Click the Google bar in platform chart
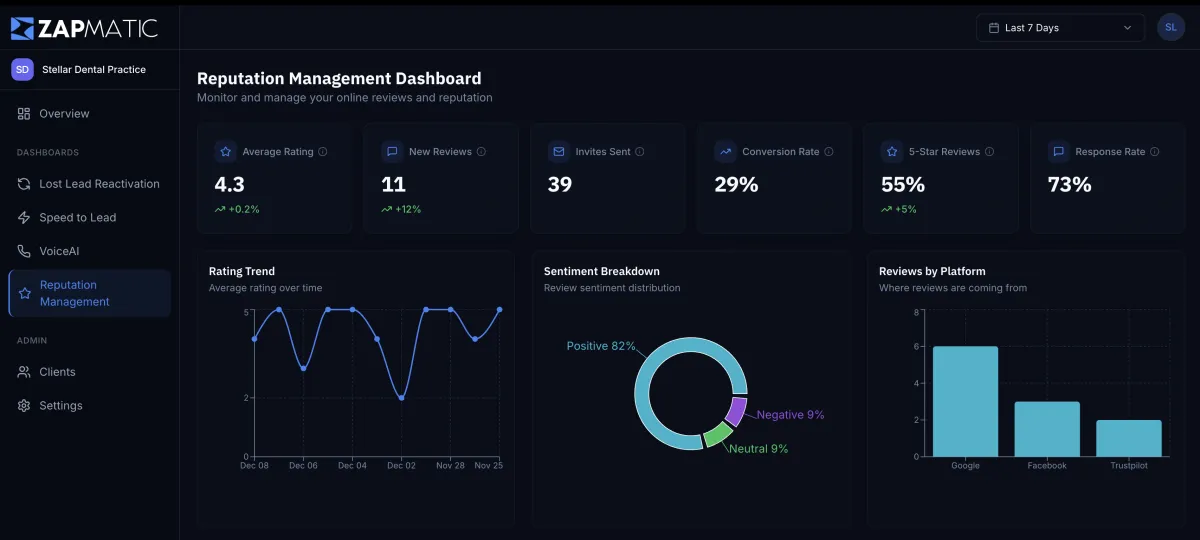Image resolution: width=1200 pixels, height=540 pixels. click(x=965, y=401)
